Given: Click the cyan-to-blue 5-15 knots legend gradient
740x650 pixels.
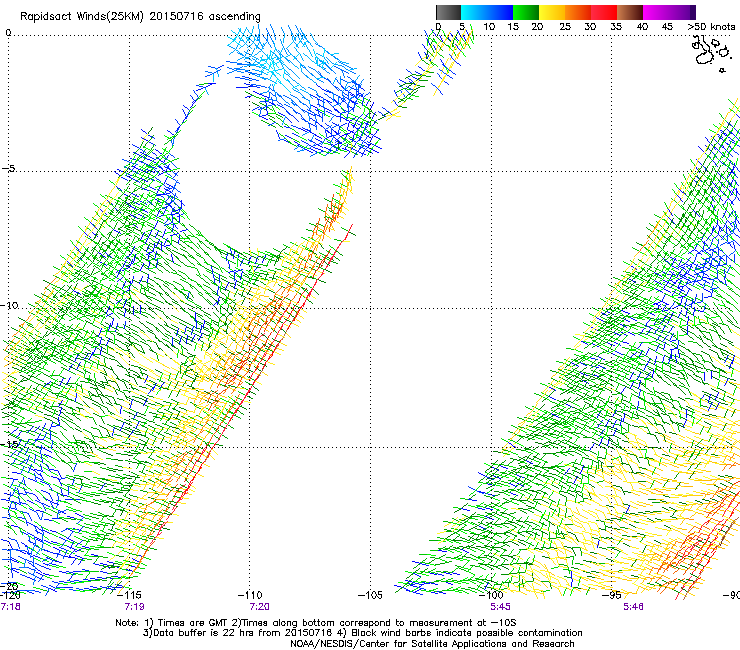Looking at the screenshot, I should tap(487, 12).
